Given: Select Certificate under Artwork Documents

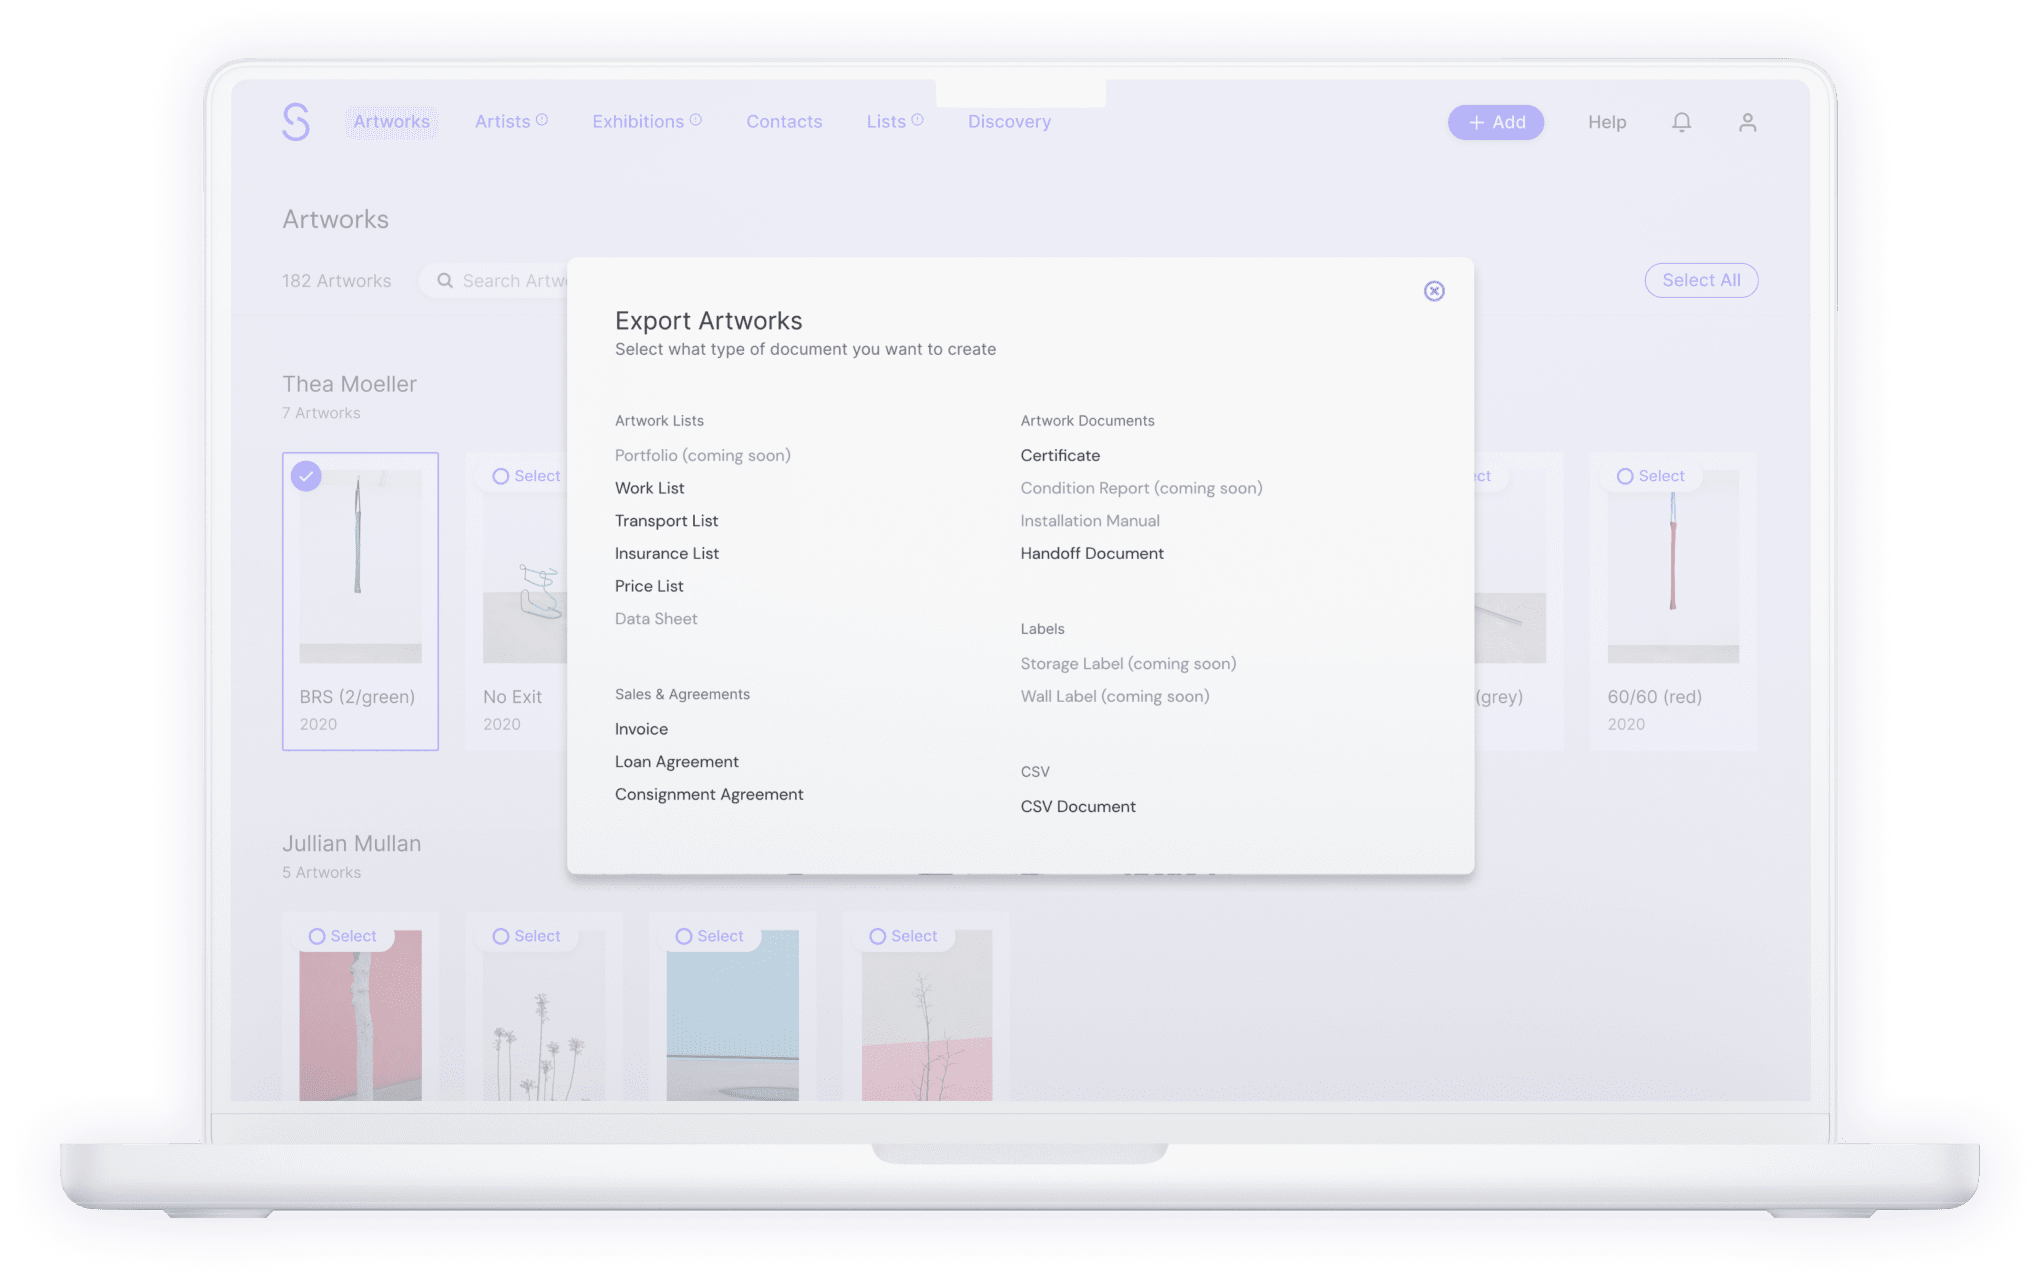Looking at the screenshot, I should [1060, 455].
